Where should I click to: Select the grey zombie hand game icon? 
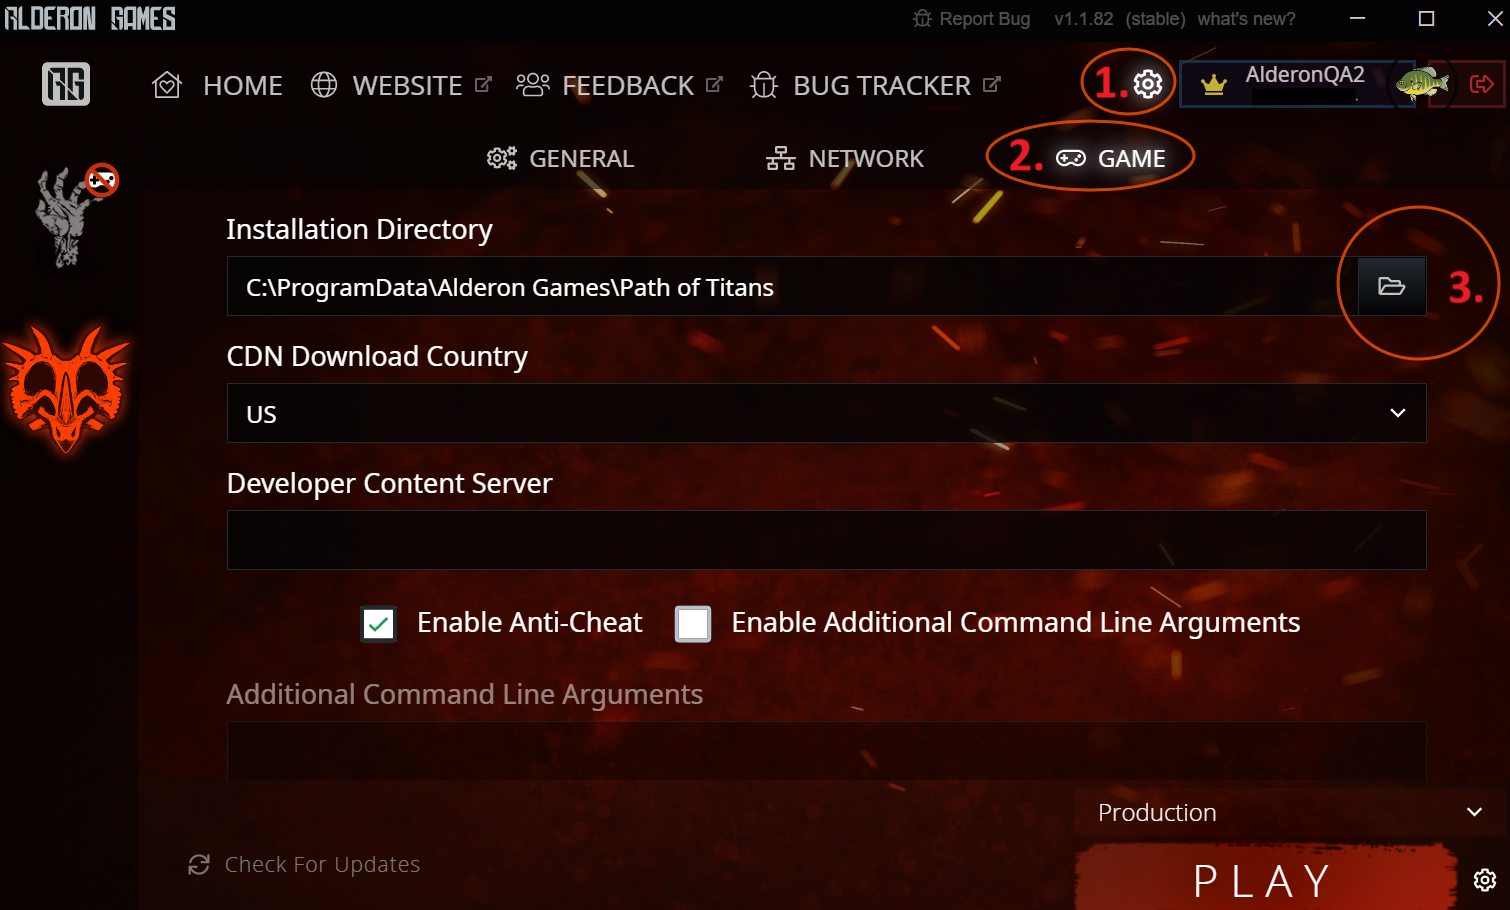coord(70,217)
